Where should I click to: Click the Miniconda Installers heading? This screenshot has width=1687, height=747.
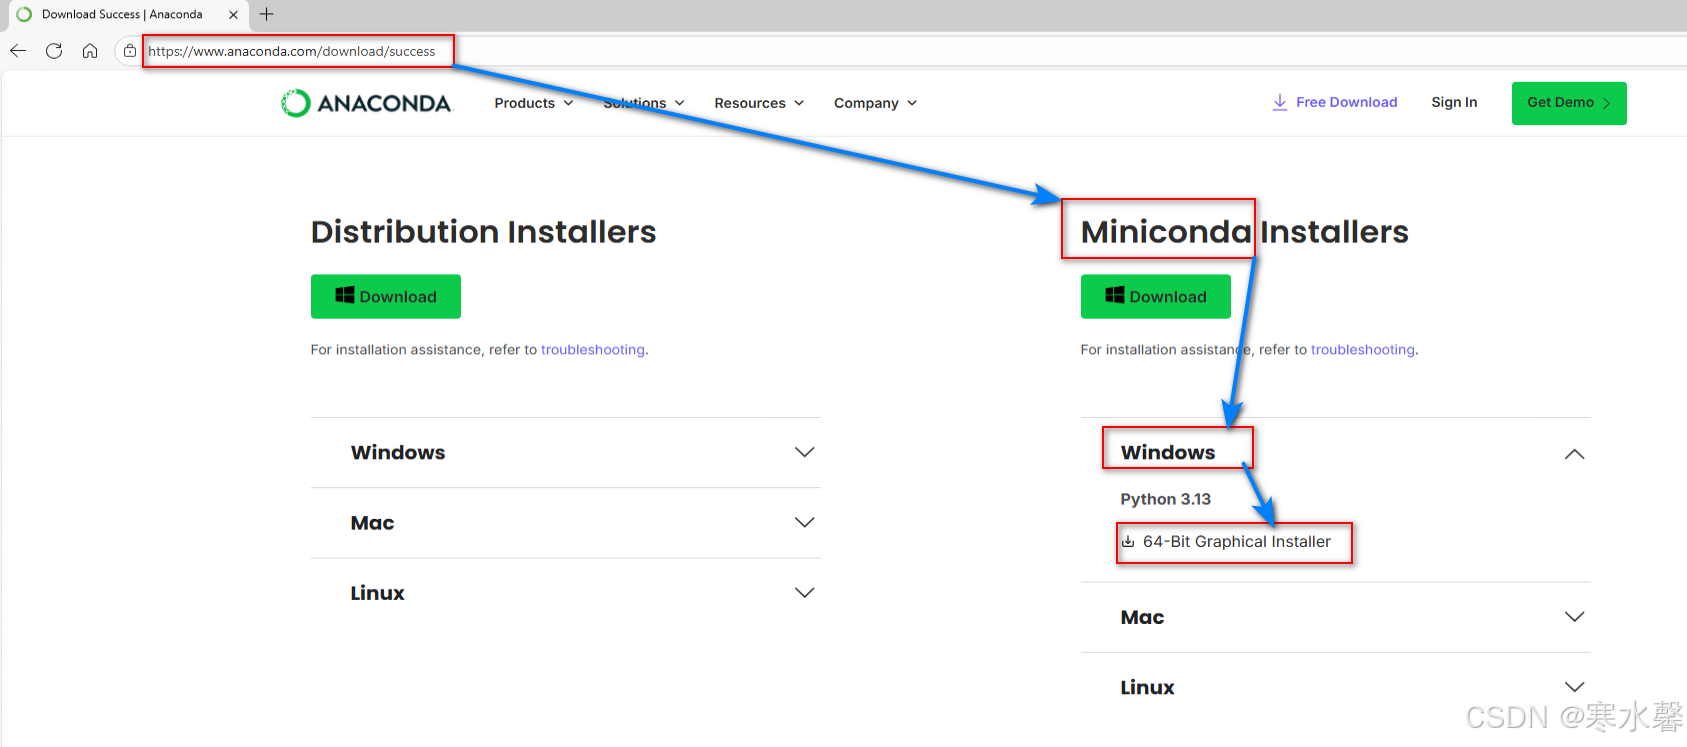(x=1245, y=232)
